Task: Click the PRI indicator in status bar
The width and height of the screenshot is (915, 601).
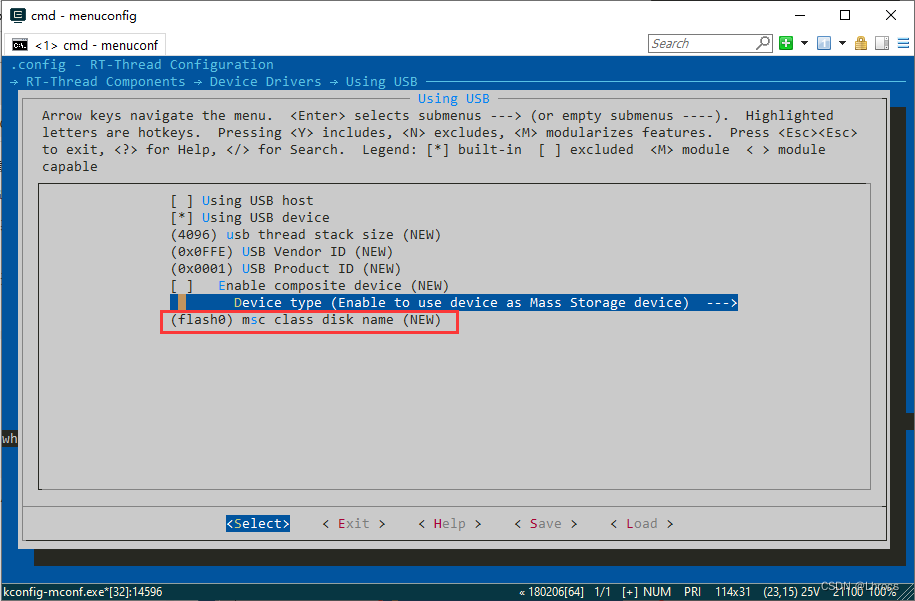Action: pyautogui.click(x=692, y=592)
